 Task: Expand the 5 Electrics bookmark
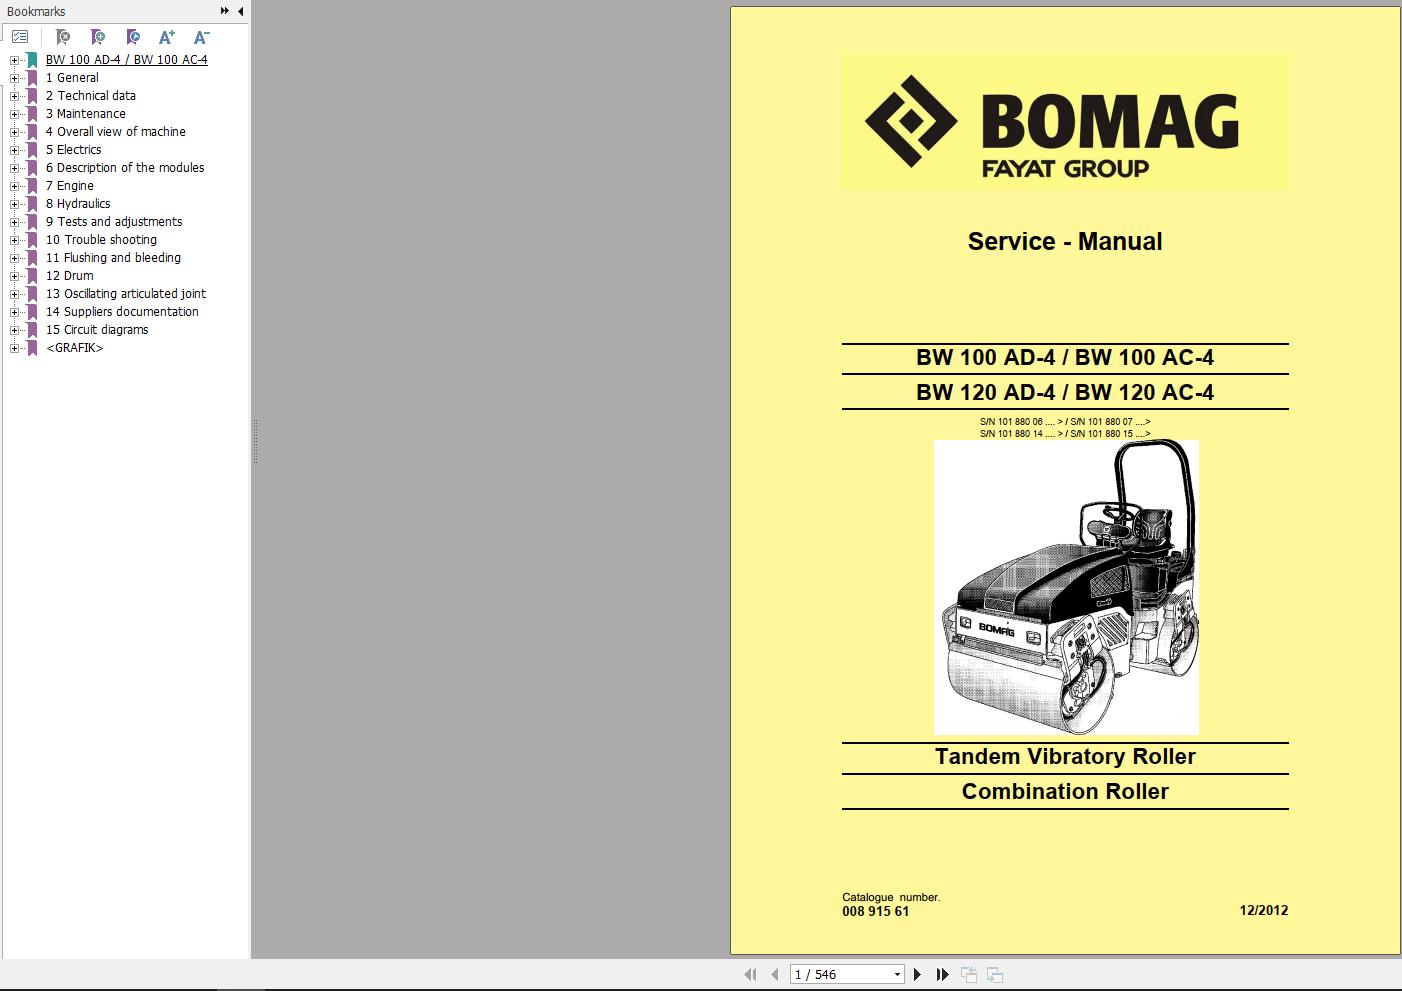pos(14,150)
